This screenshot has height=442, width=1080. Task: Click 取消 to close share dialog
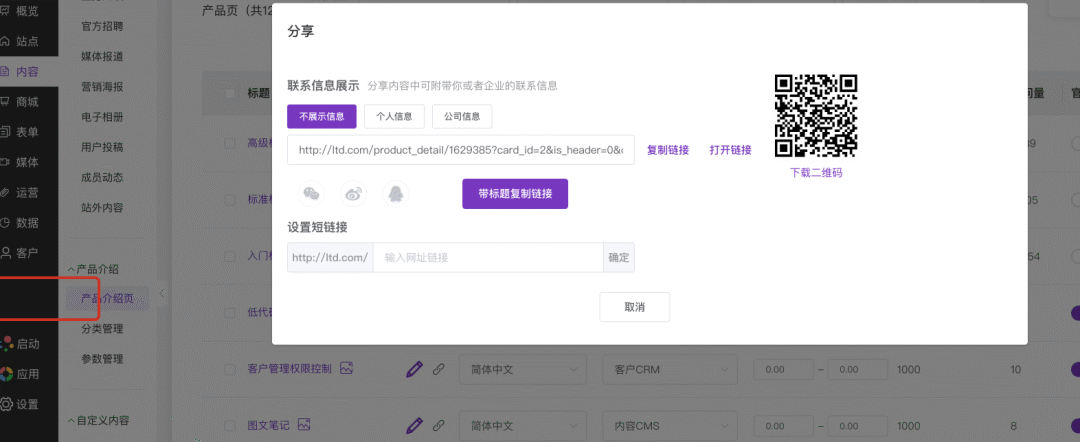tap(634, 307)
